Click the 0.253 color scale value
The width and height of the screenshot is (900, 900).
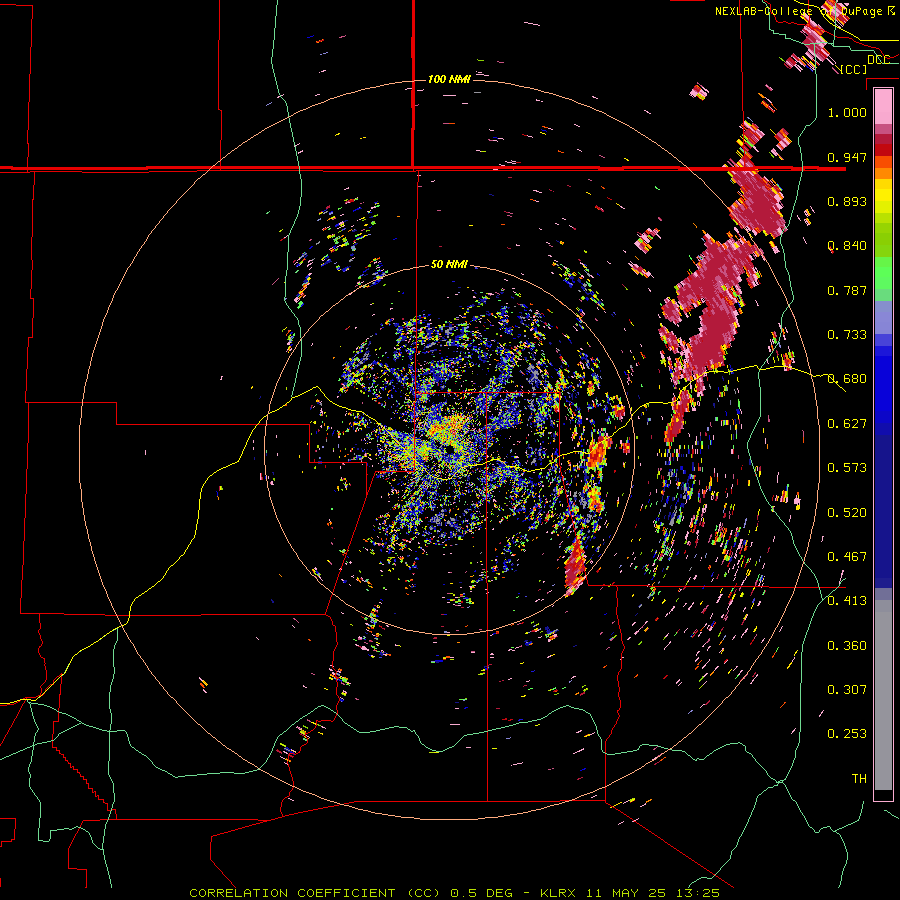(x=847, y=734)
